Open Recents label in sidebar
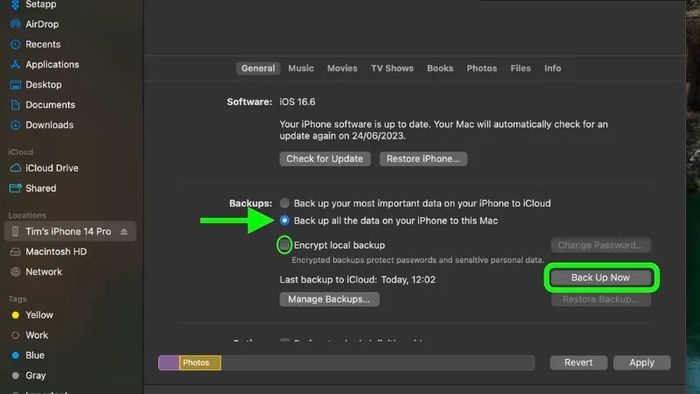This screenshot has height=394, width=700. point(43,44)
